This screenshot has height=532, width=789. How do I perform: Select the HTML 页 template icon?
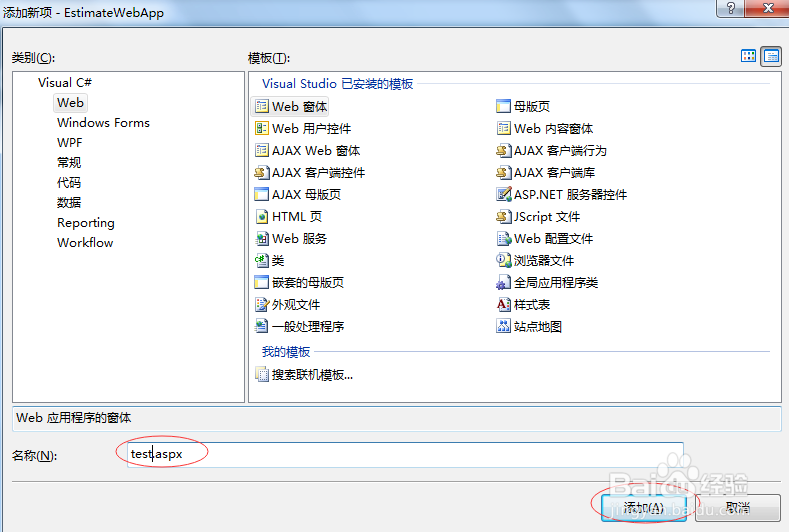262,216
